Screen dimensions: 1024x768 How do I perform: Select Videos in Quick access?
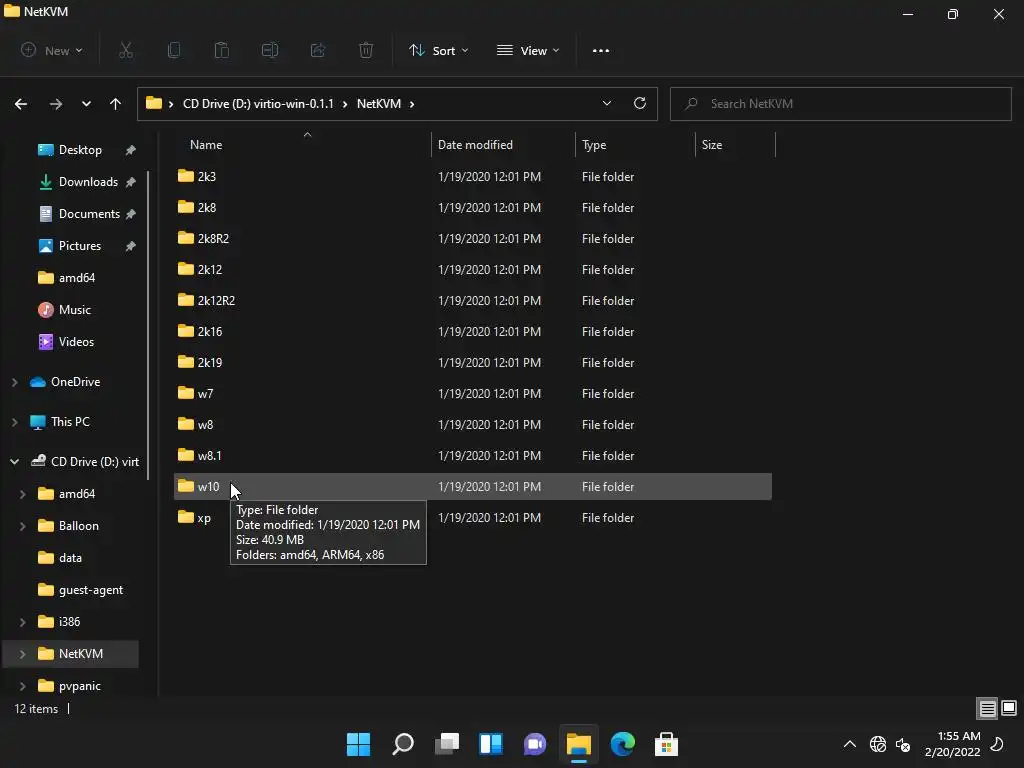click(76, 342)
